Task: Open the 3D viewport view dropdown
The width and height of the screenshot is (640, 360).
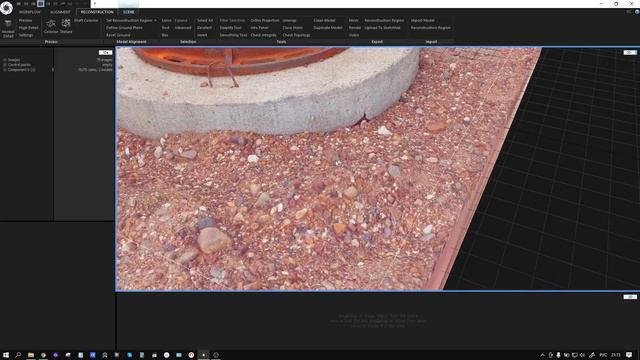Action: [630, 53]
